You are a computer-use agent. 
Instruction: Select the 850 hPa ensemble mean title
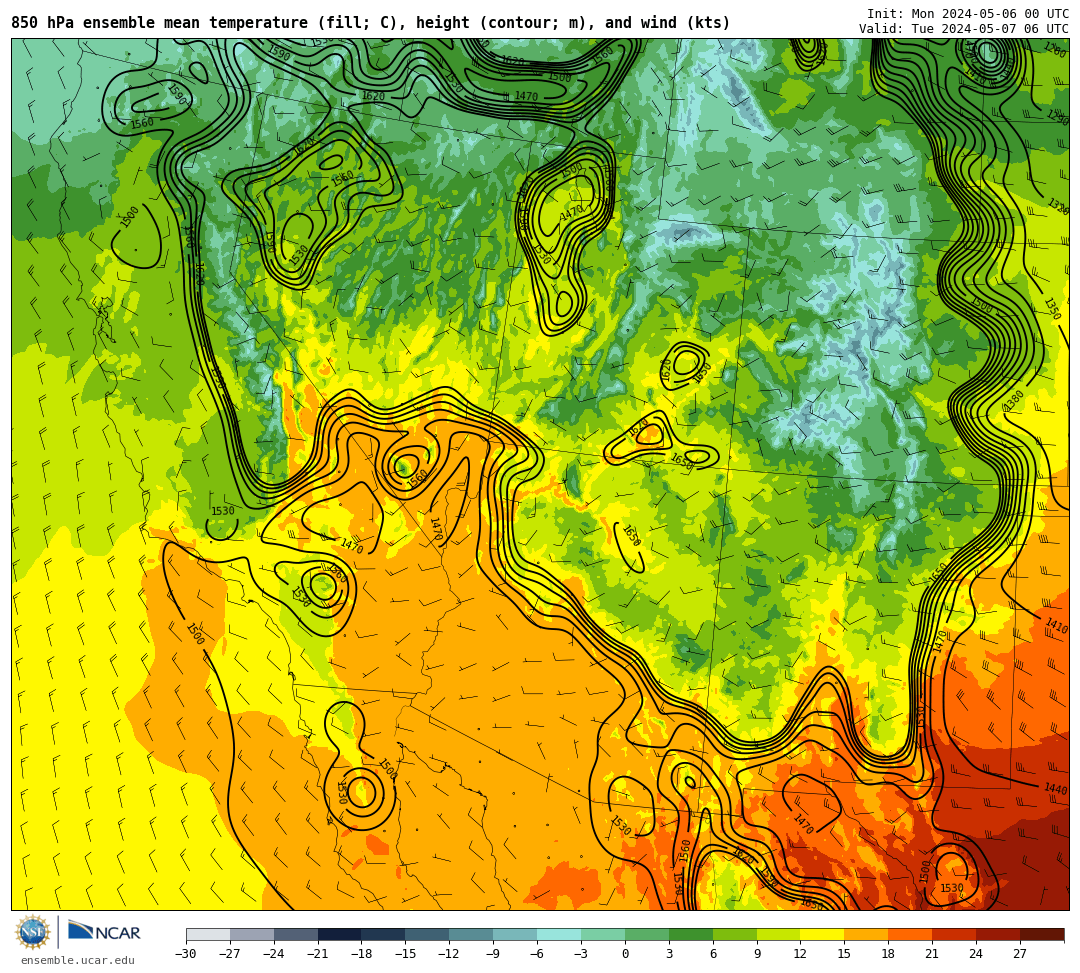[x=371, y=23]
